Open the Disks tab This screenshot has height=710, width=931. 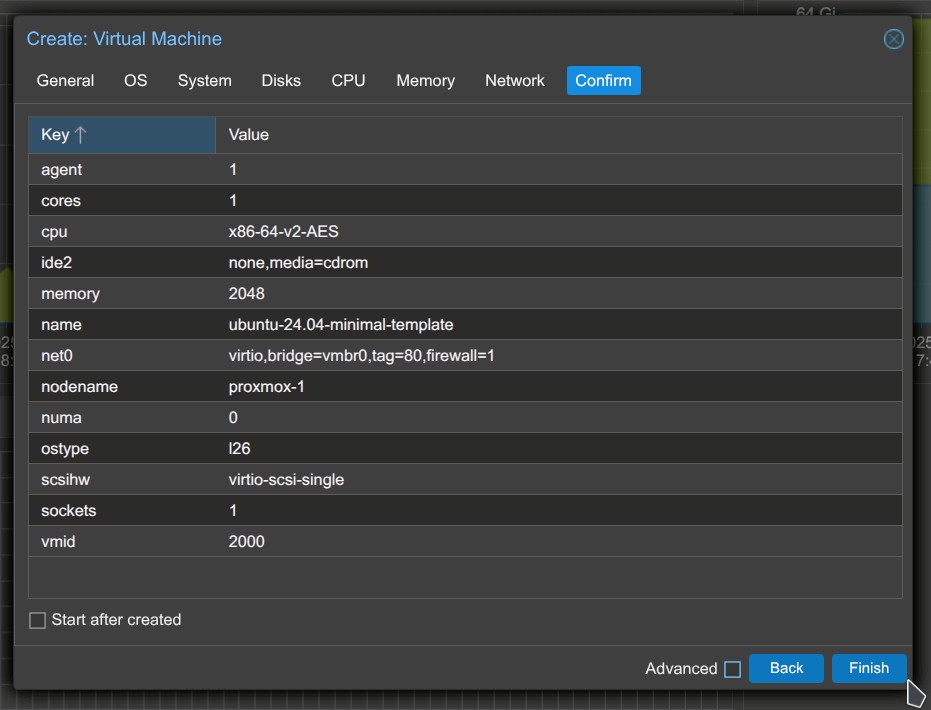pyautogui.click(x=281, y=81)
